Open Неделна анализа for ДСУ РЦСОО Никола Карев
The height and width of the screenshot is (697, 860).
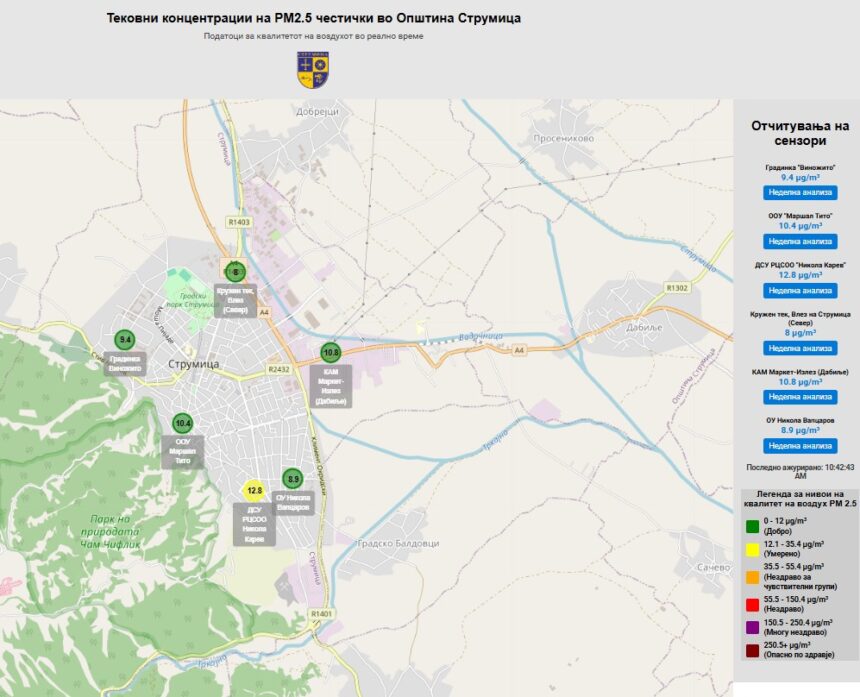tap(800, 290)
